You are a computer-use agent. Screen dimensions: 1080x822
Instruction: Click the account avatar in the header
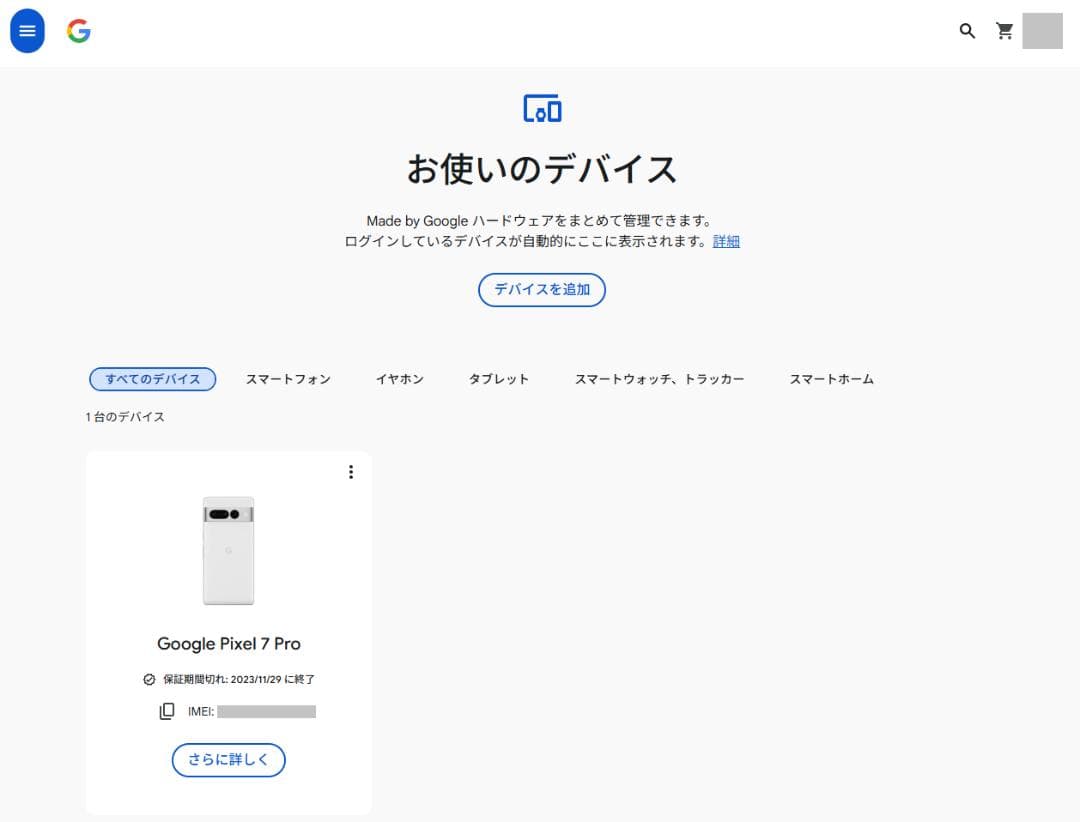coord(1043,31)
